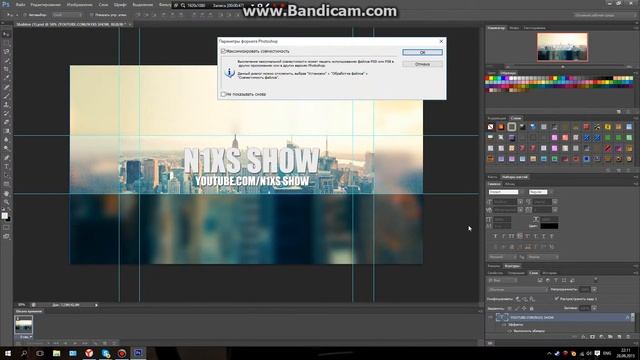Screen dimensions: 640x360
Task: Check the don't show again checkbox
Action: click(x=223, y=94)
